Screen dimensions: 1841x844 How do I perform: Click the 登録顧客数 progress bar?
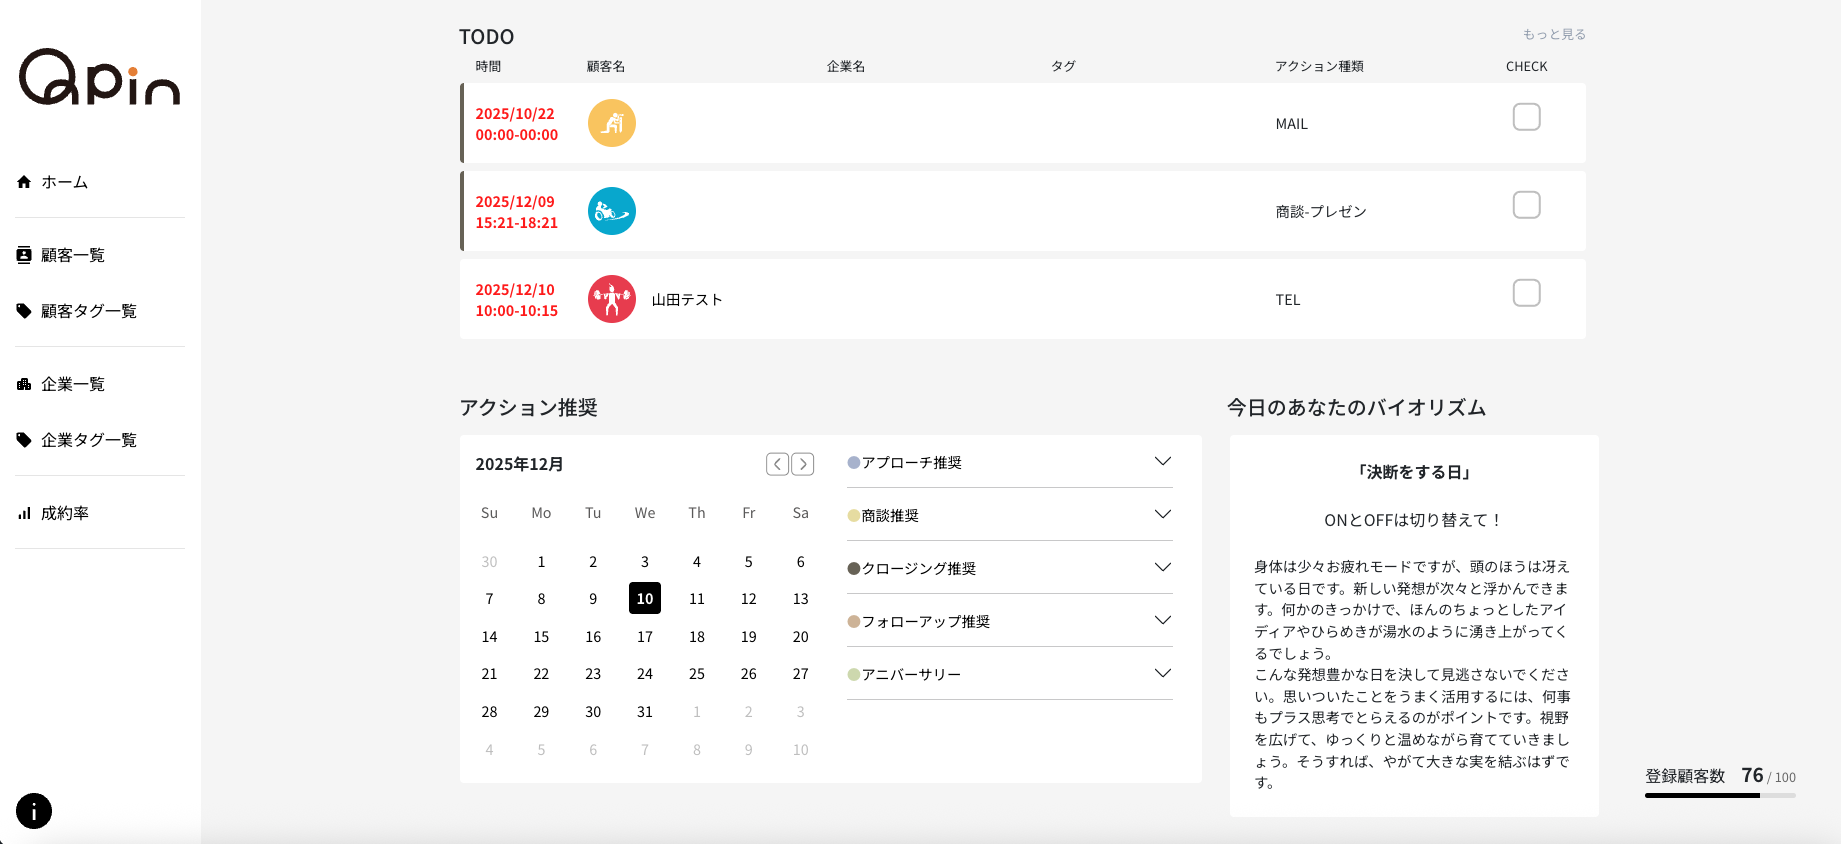(x=1720, y=795)
